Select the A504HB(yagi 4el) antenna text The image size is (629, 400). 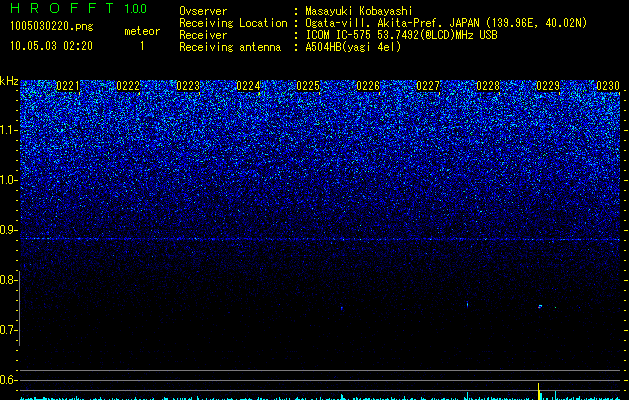[353, 47]
